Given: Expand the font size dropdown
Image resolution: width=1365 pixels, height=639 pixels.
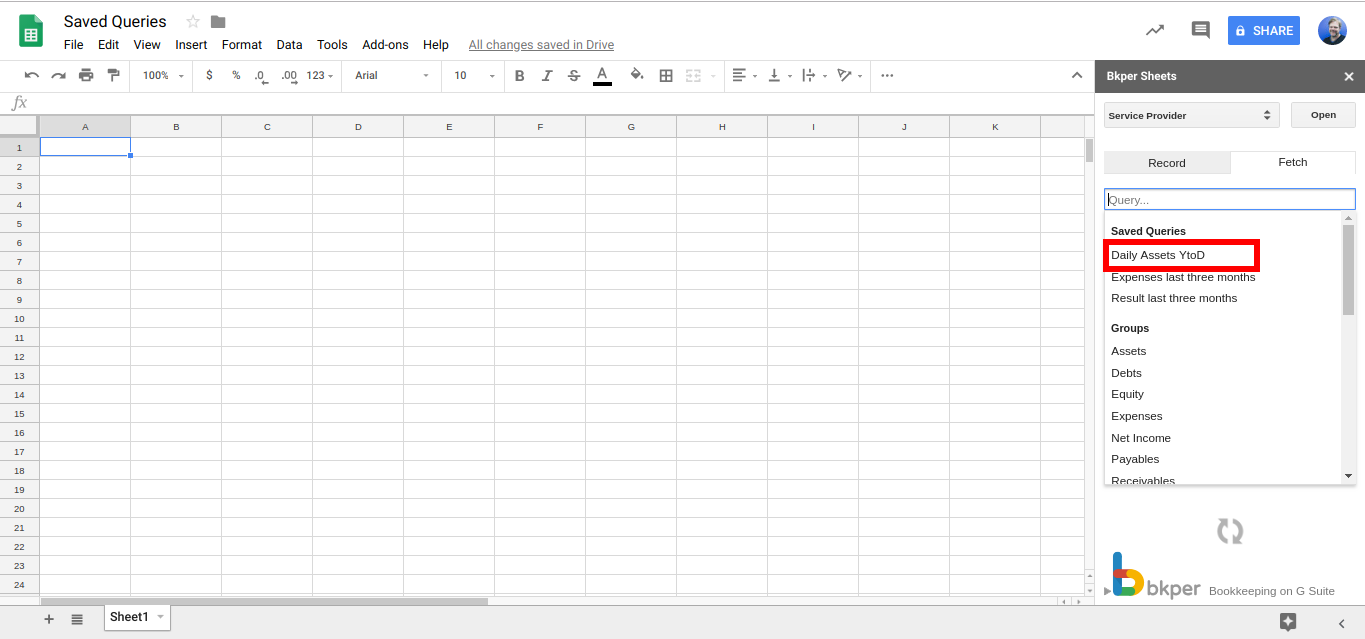Looking at the screenshot, I should tap(490, 75).
